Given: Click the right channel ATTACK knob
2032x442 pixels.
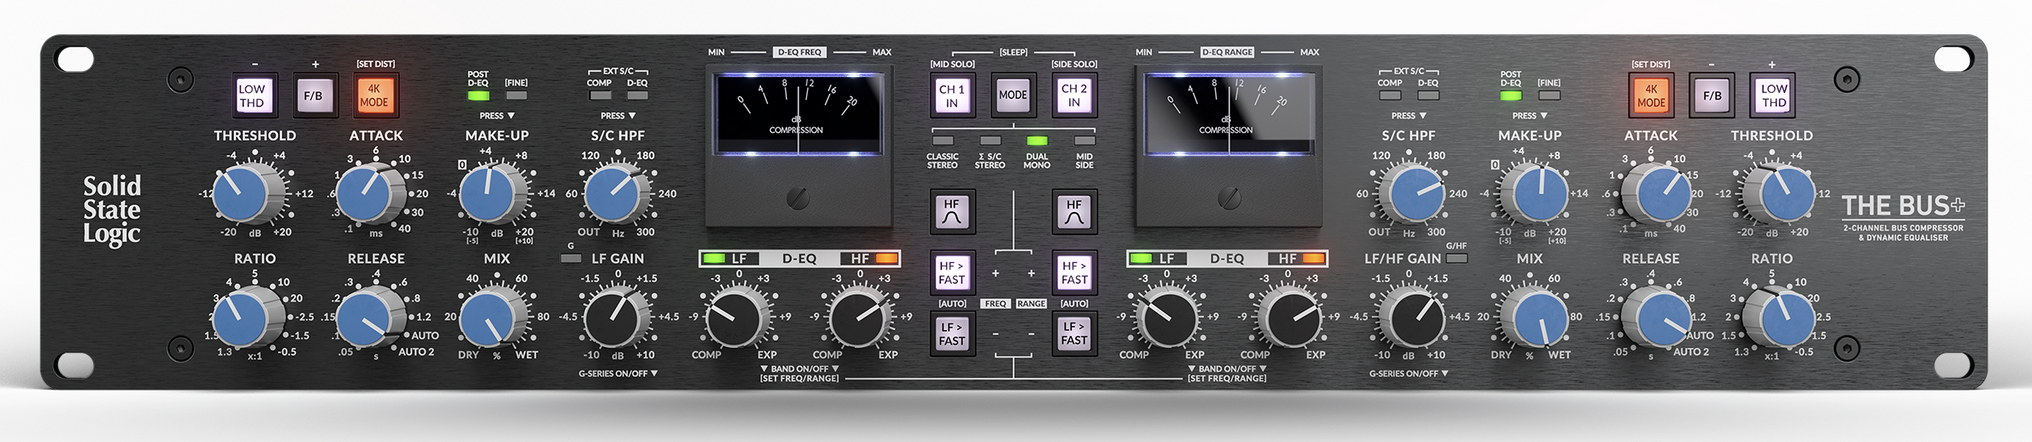Looking at the screenshot, I should click(1660, 194).
